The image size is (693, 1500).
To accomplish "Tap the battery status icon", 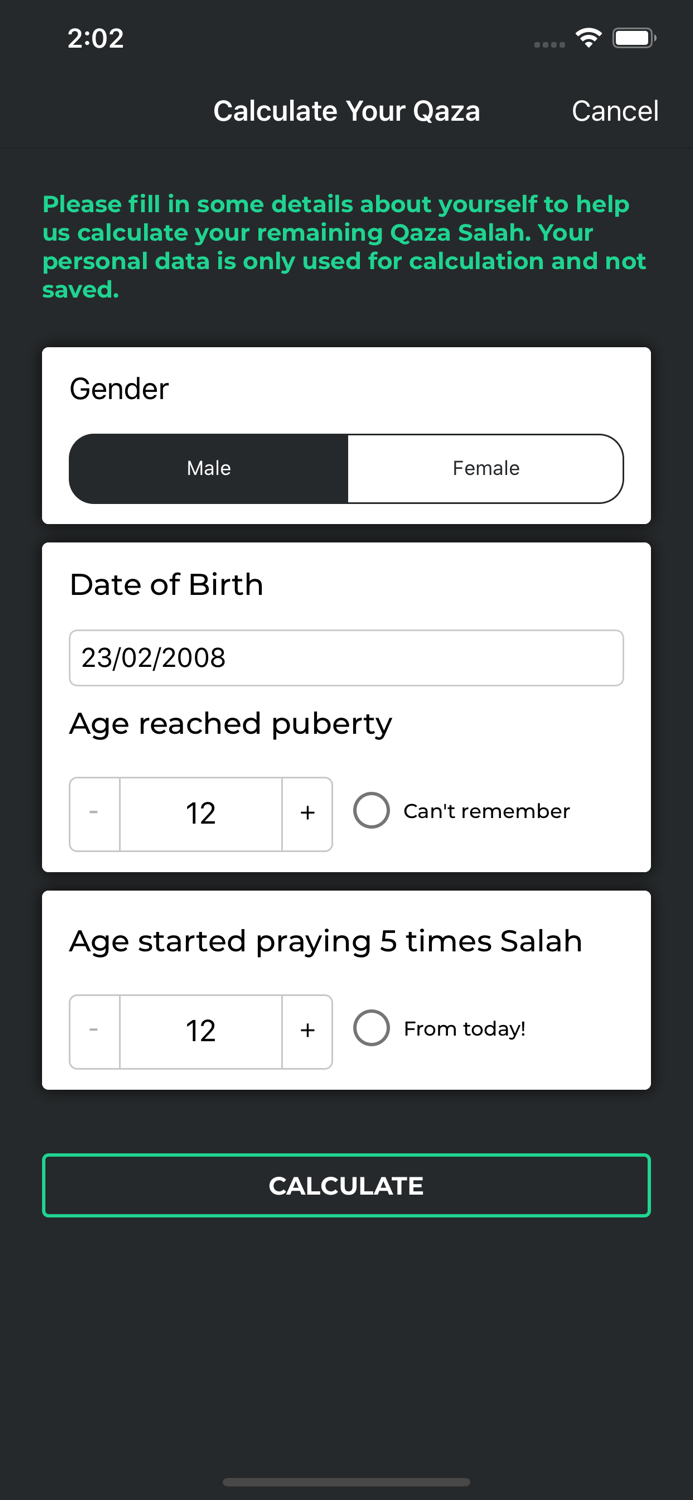I will [x=634, y=39].
